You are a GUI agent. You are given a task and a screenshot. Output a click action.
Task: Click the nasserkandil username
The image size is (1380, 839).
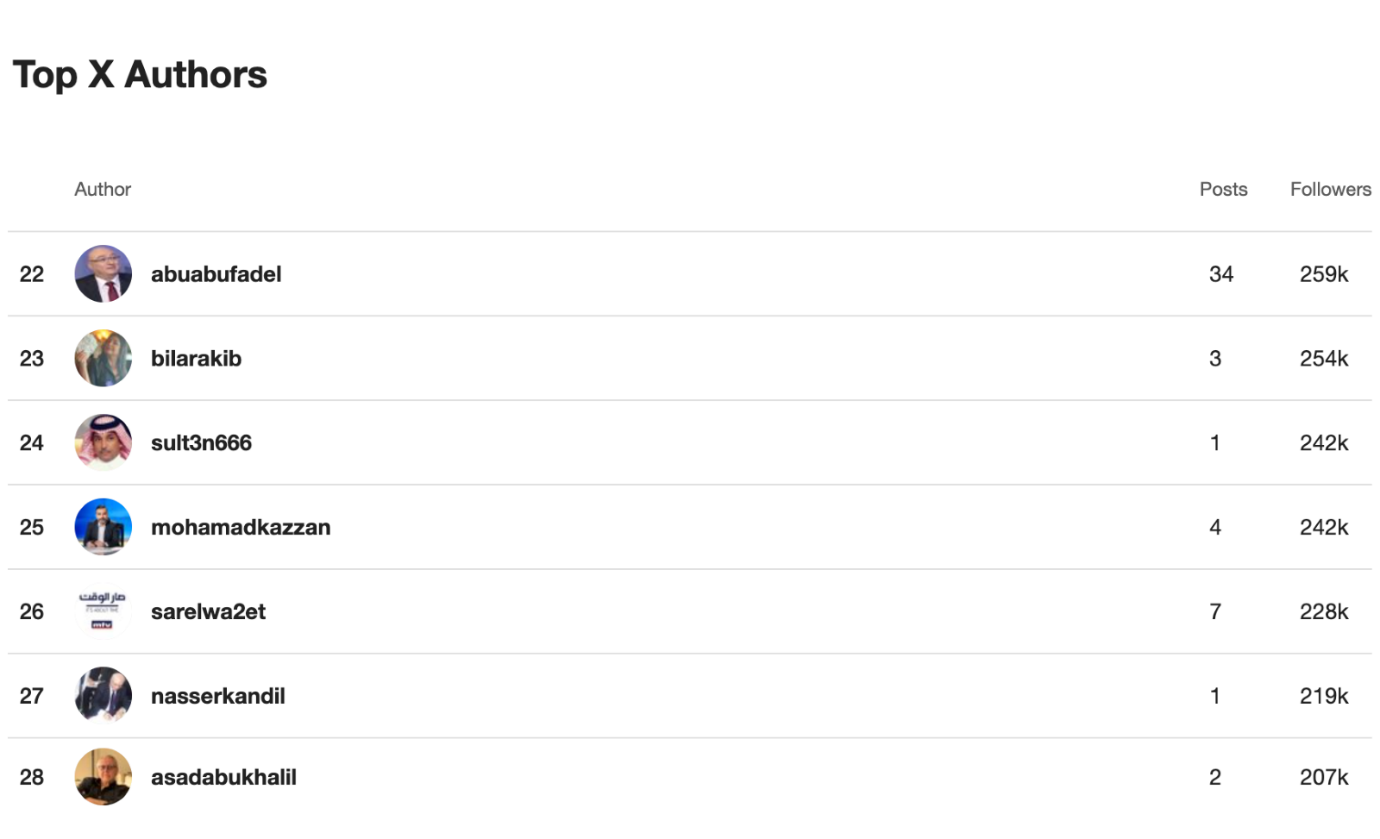(x=218, y=696)
